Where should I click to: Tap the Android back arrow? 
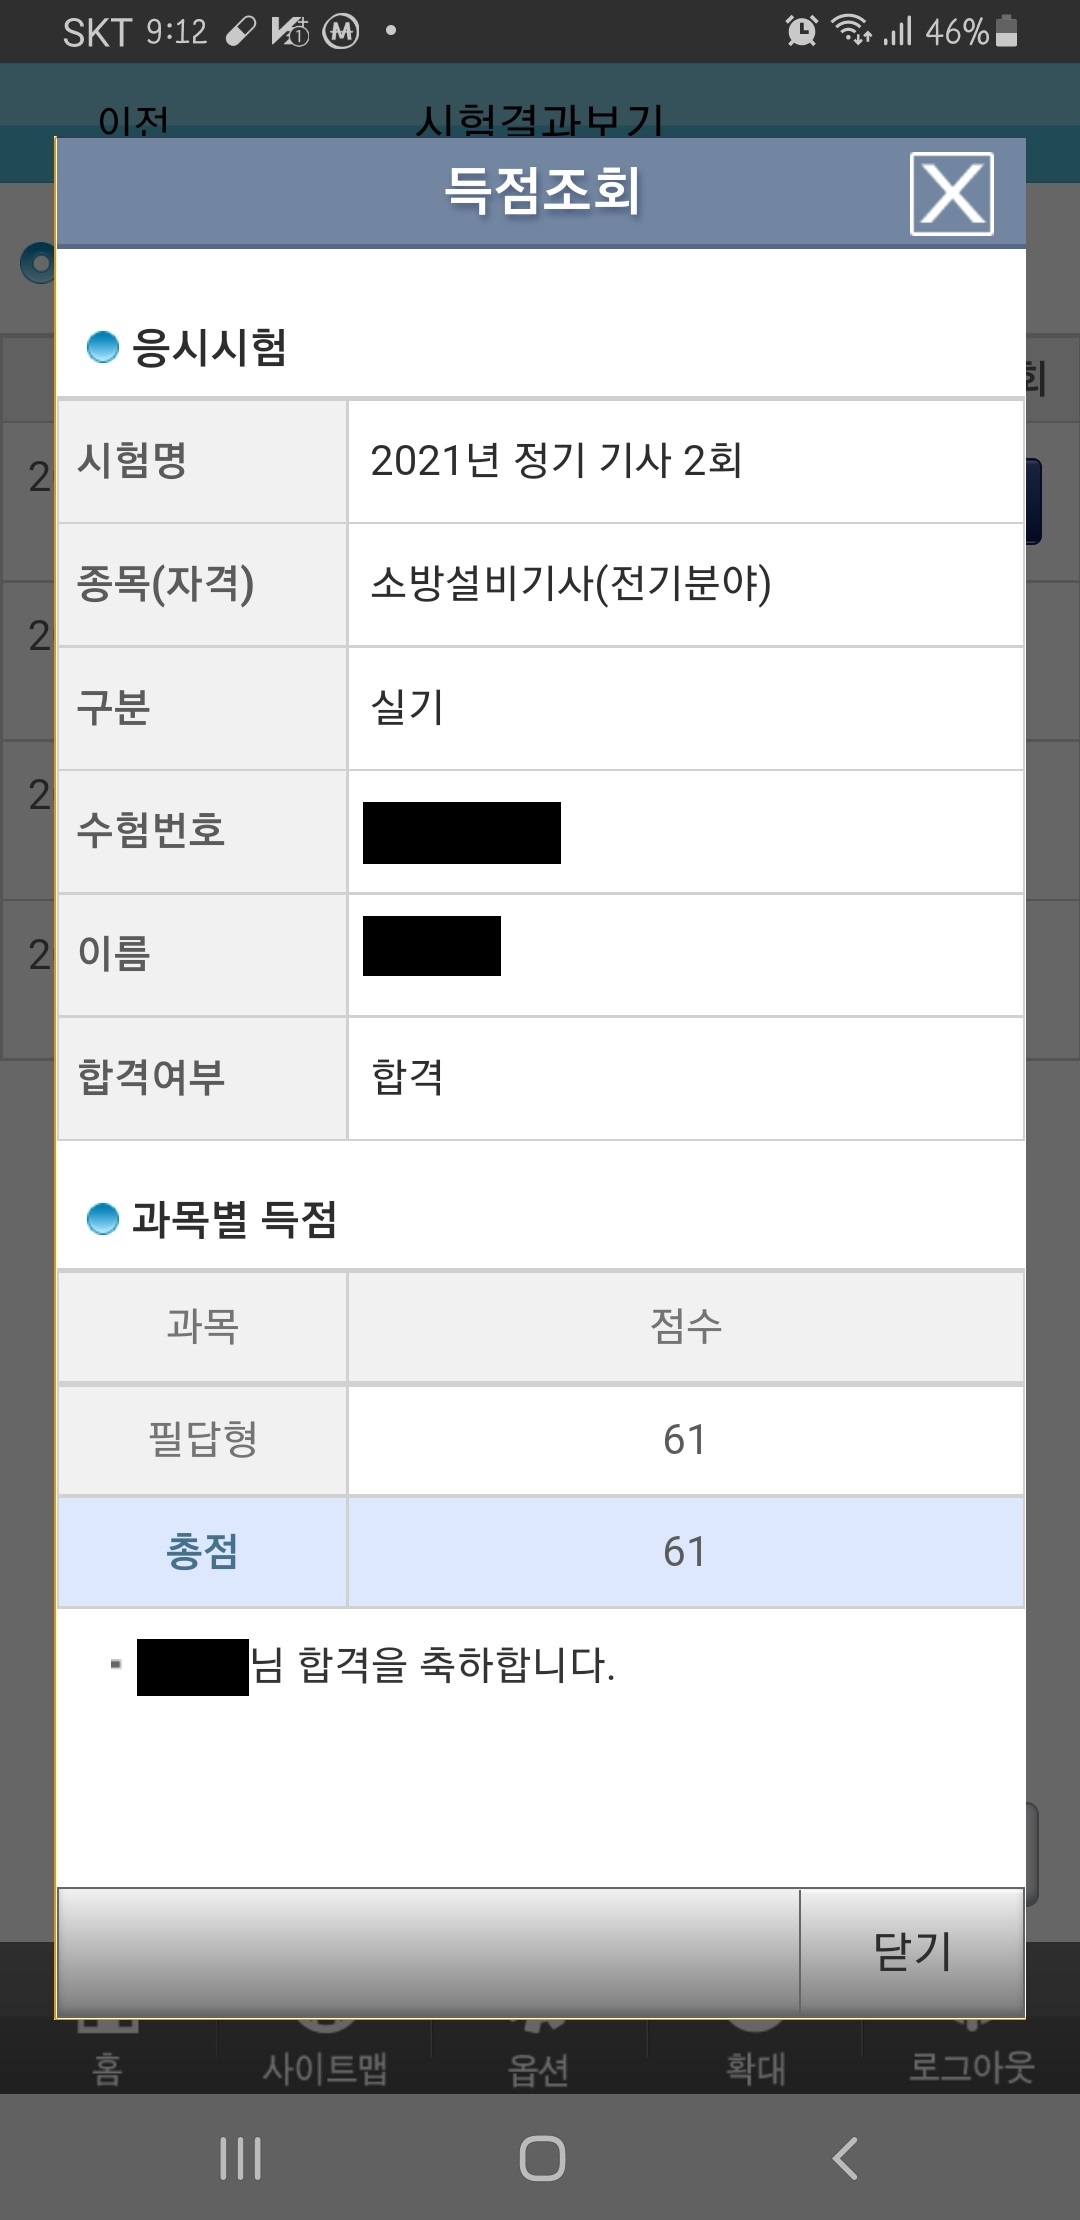pos(845,2158)
